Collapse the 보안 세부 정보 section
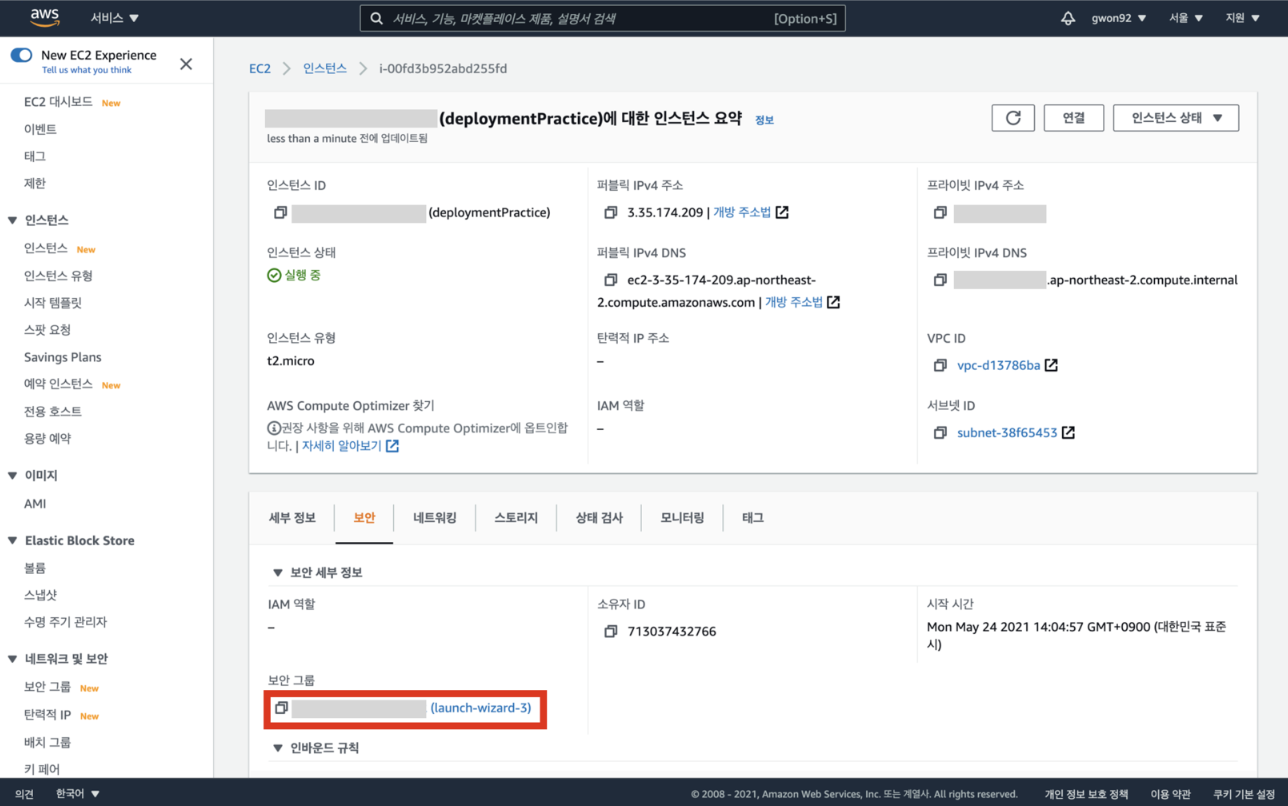 pos(278,573)
